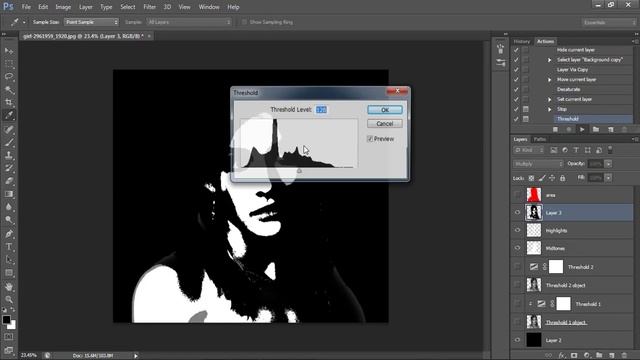Viewport: 640px width, 360px height.
Task: Select the Hand tool
Action: 9,287
